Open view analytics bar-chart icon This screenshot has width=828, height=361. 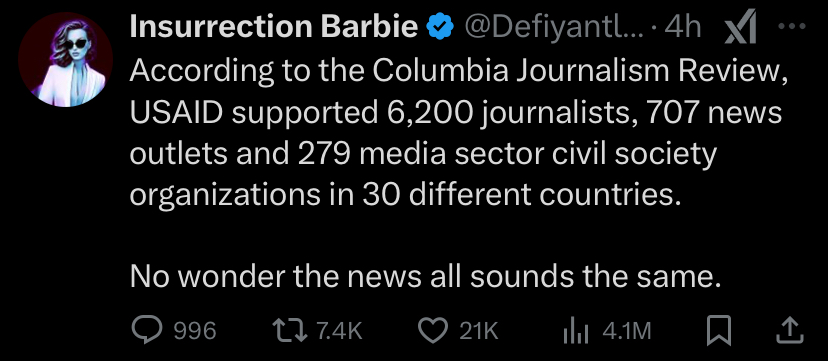click(x=572, y=331)
